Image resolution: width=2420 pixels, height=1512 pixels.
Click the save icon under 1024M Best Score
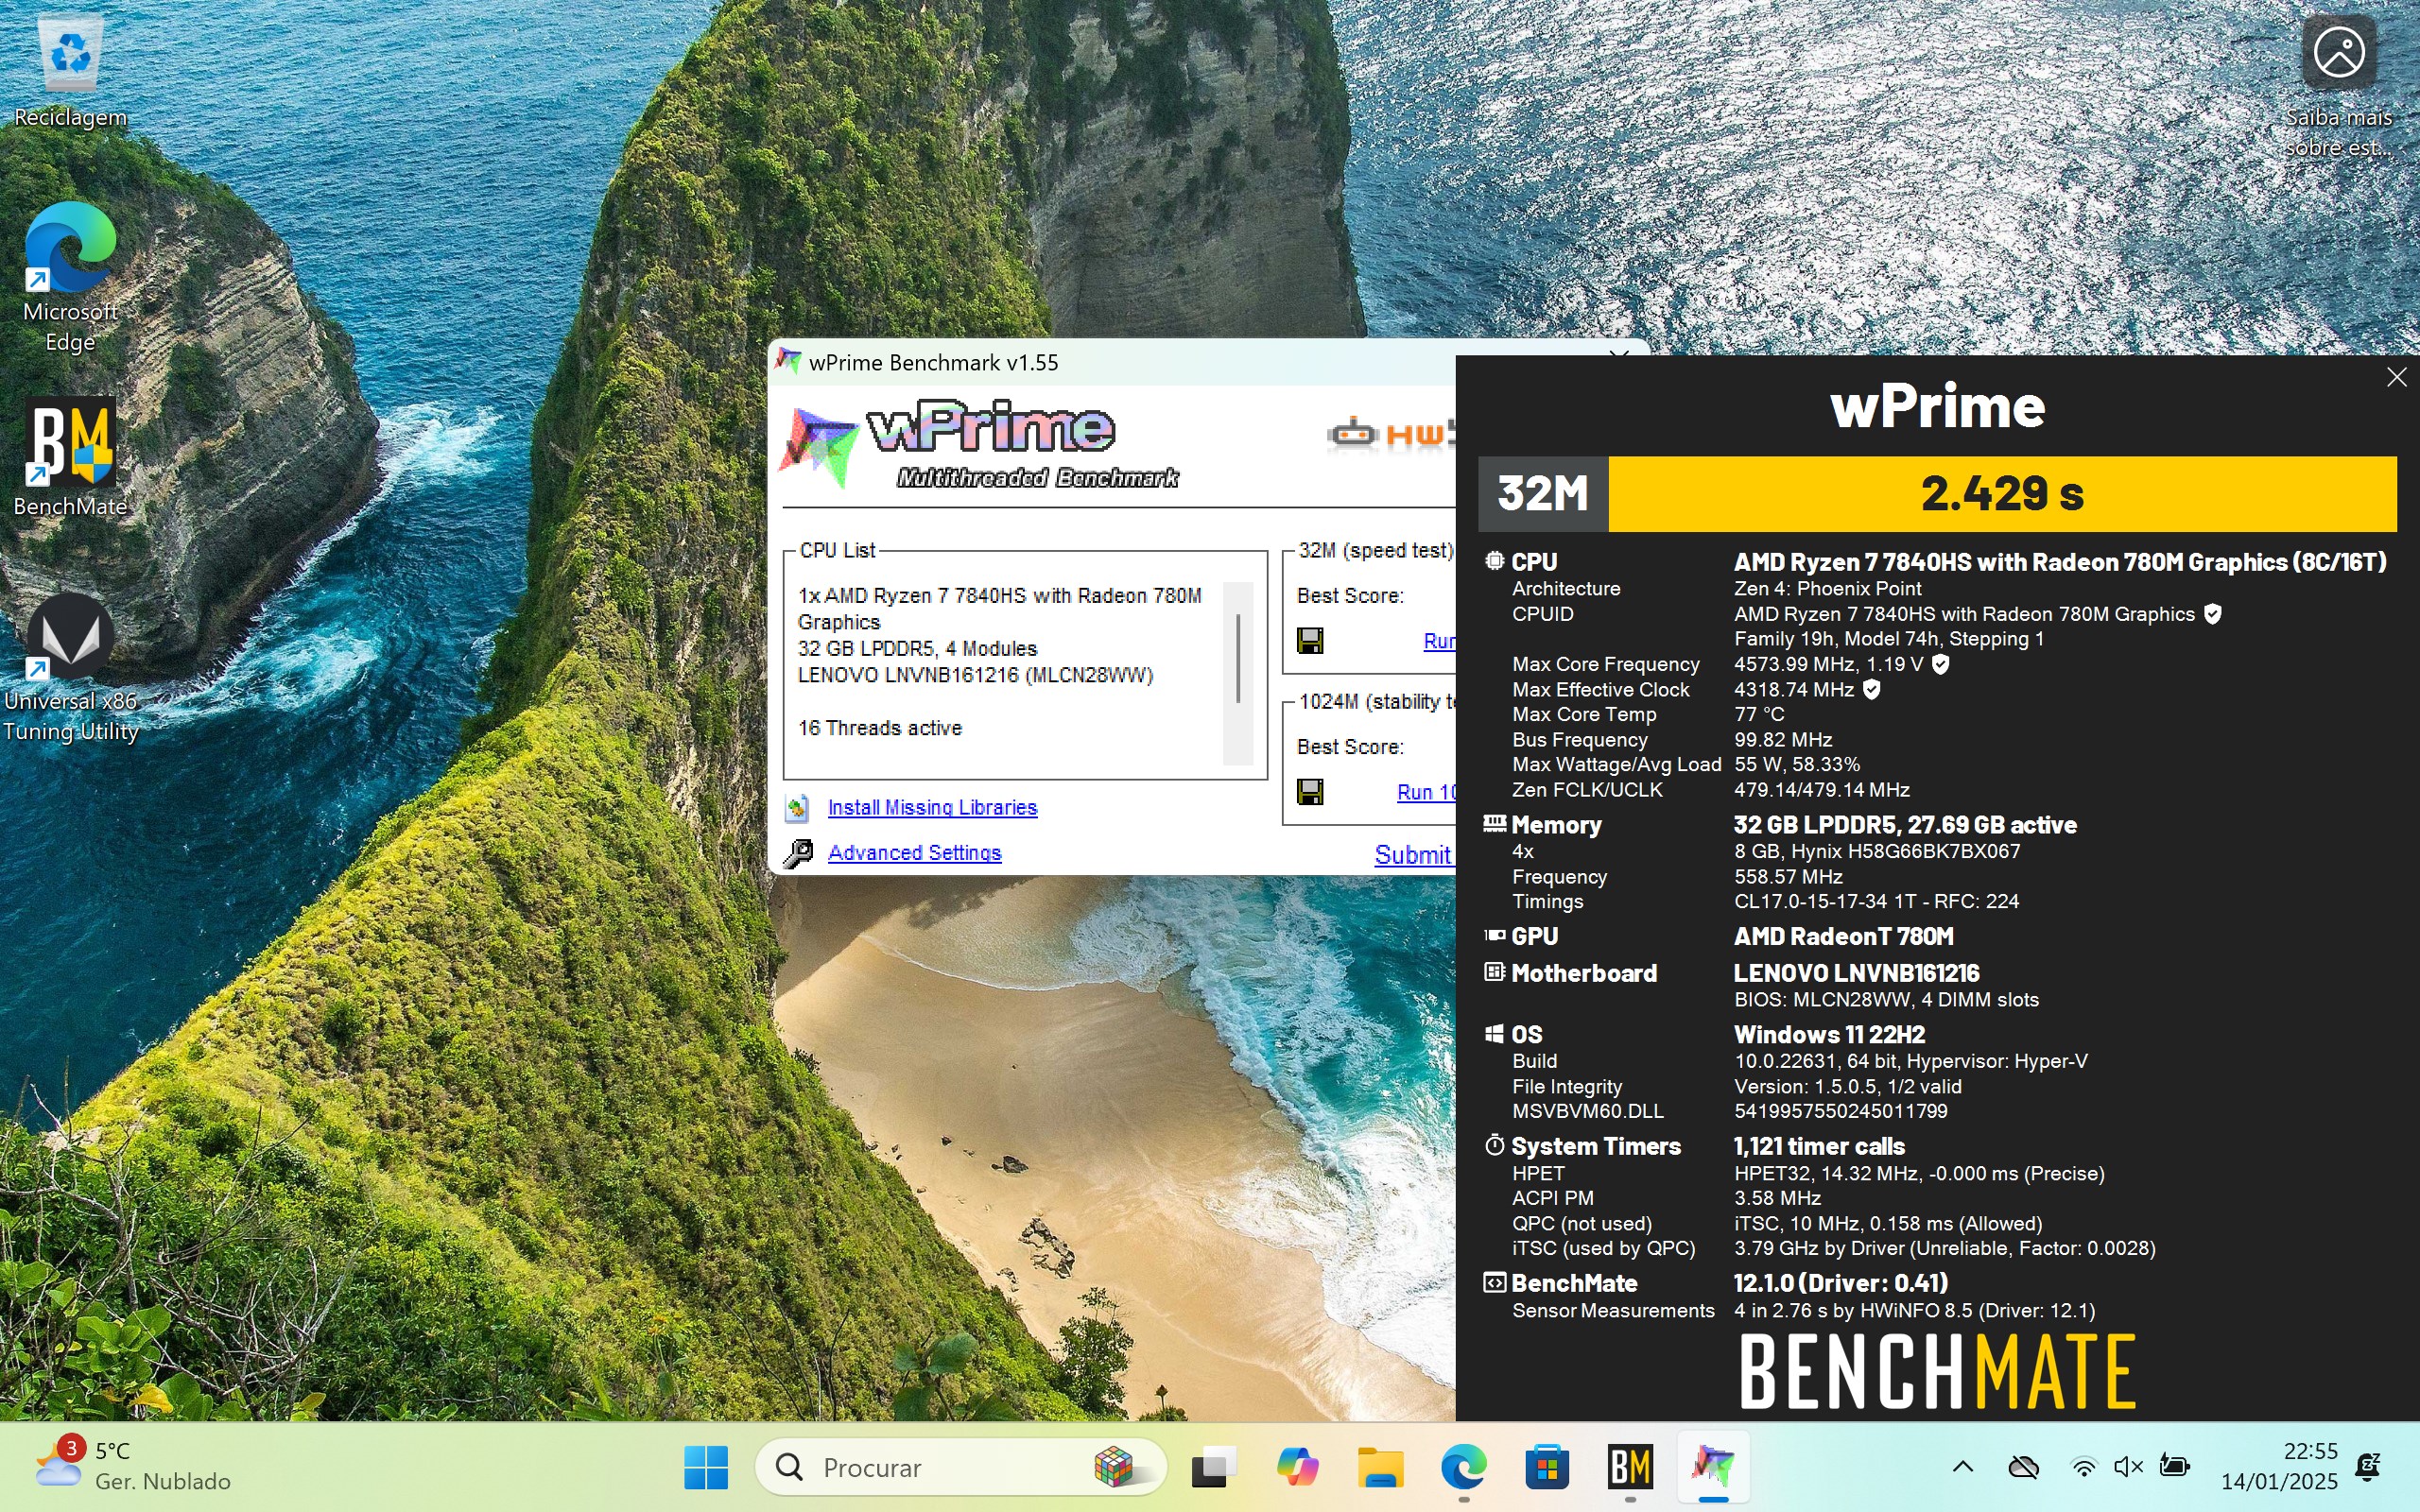tap(1310, 792)
